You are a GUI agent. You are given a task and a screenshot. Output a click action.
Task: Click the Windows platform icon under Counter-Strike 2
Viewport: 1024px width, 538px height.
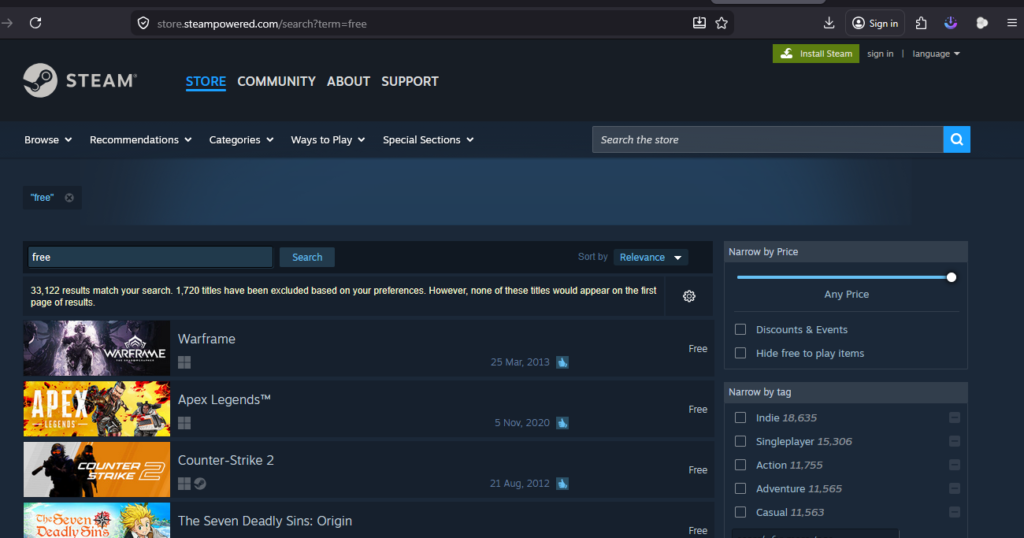point(184,484)
